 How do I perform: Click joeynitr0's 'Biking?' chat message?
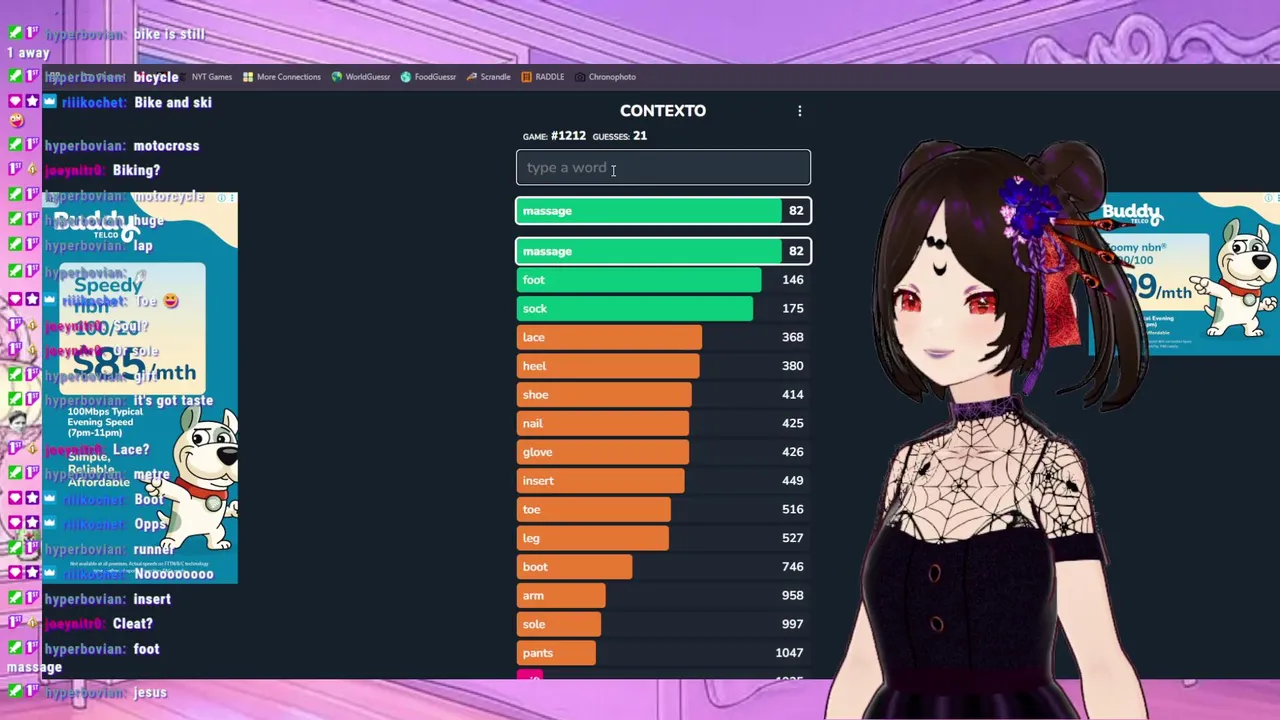tap(102, 171)
